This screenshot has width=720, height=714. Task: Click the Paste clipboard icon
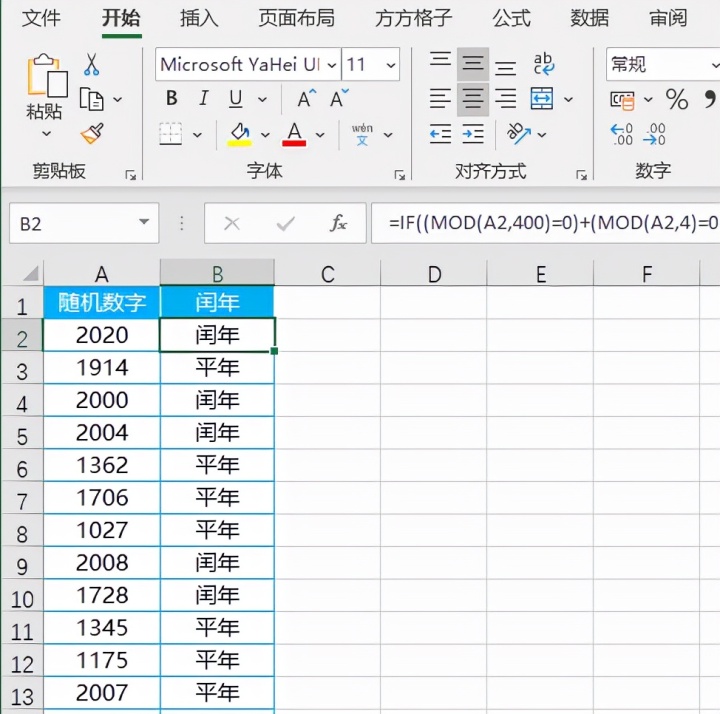click(x=47, y=75)
